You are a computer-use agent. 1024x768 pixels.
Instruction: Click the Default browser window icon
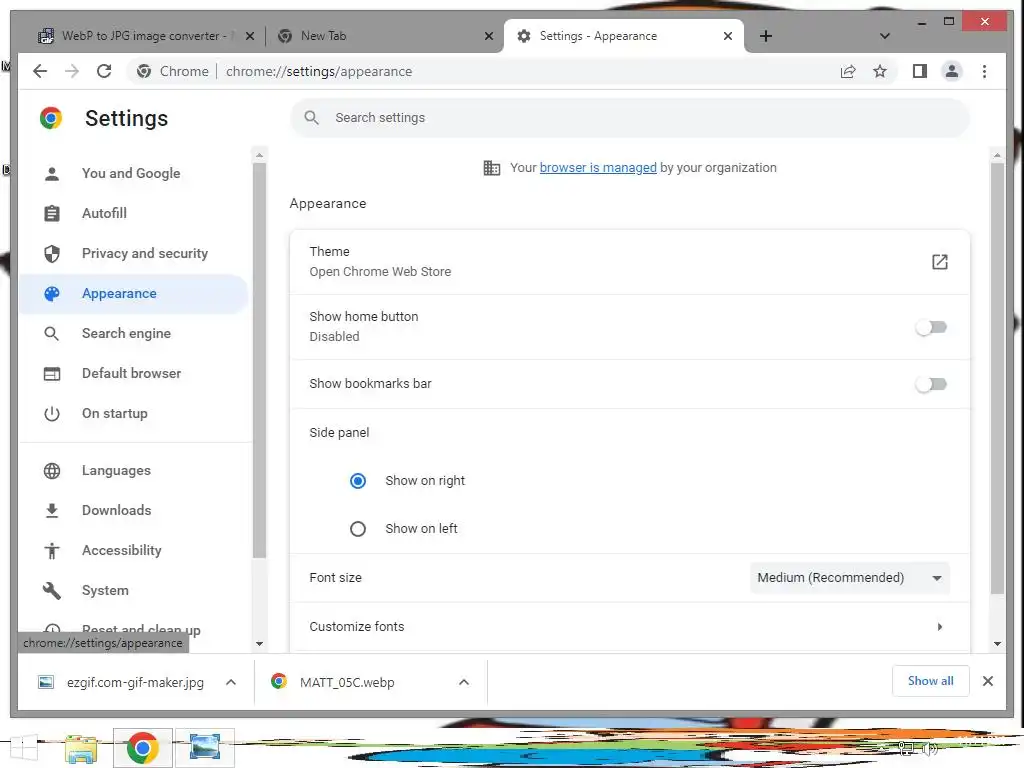(52, 374)
